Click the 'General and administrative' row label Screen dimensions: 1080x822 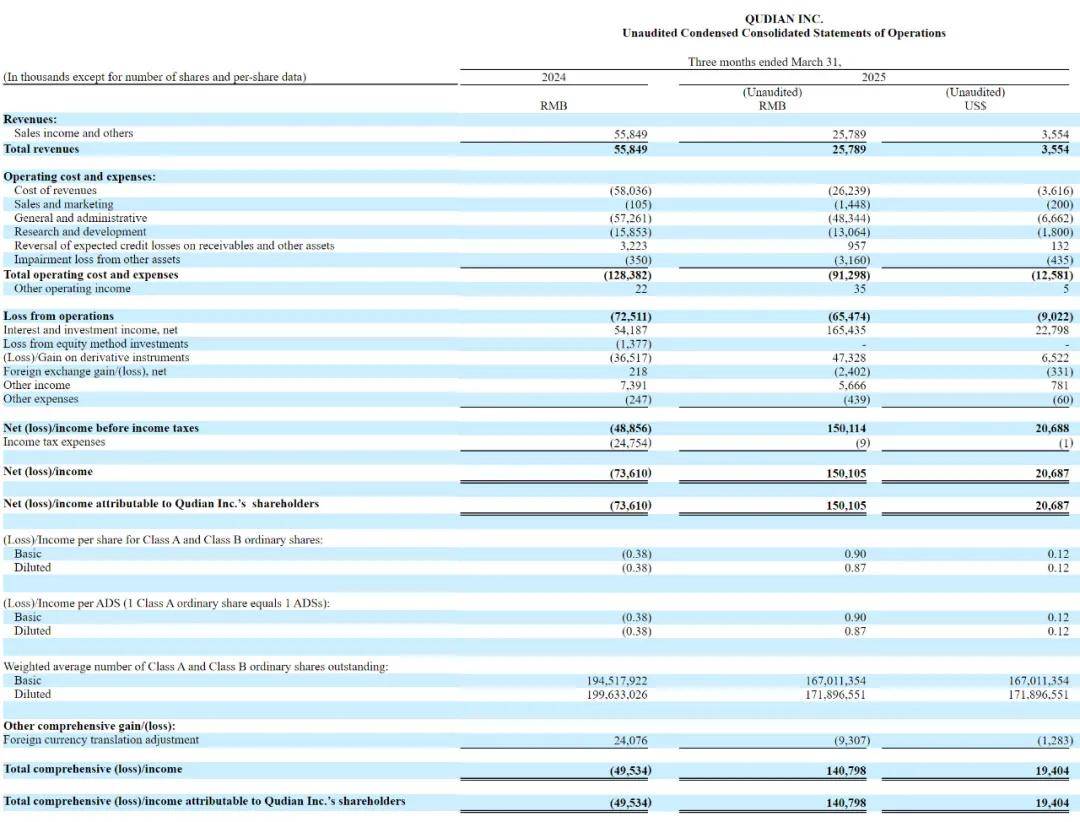[81, 218]
